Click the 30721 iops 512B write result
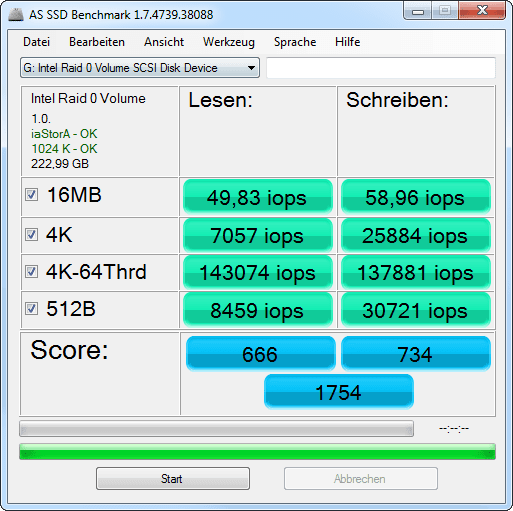Viewport: 513px width, 511px height. tap(416, 310)
